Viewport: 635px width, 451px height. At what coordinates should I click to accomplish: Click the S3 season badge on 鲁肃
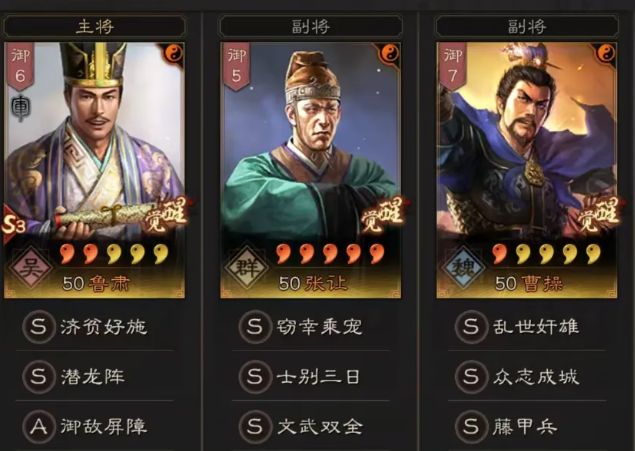[13, 225]
